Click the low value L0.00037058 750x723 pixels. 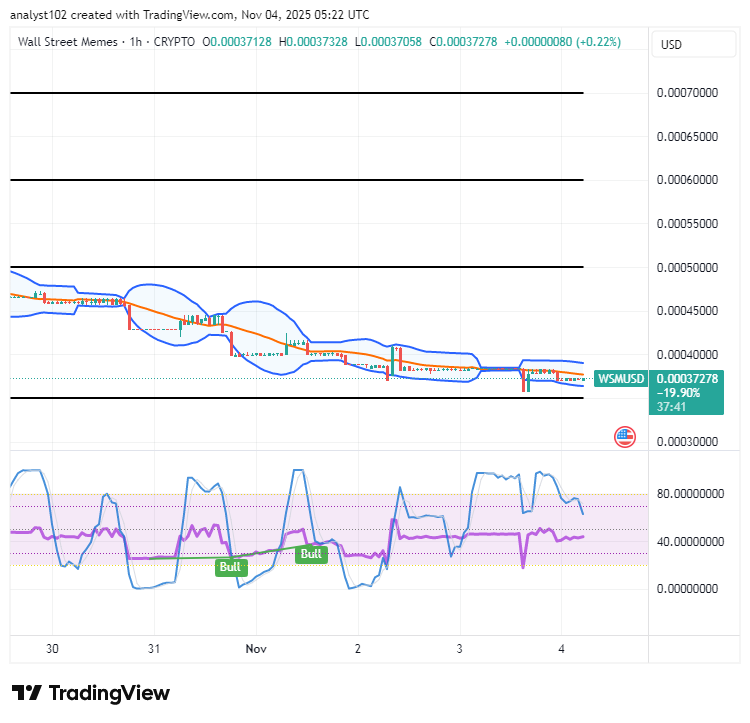(x=388, y=42)
